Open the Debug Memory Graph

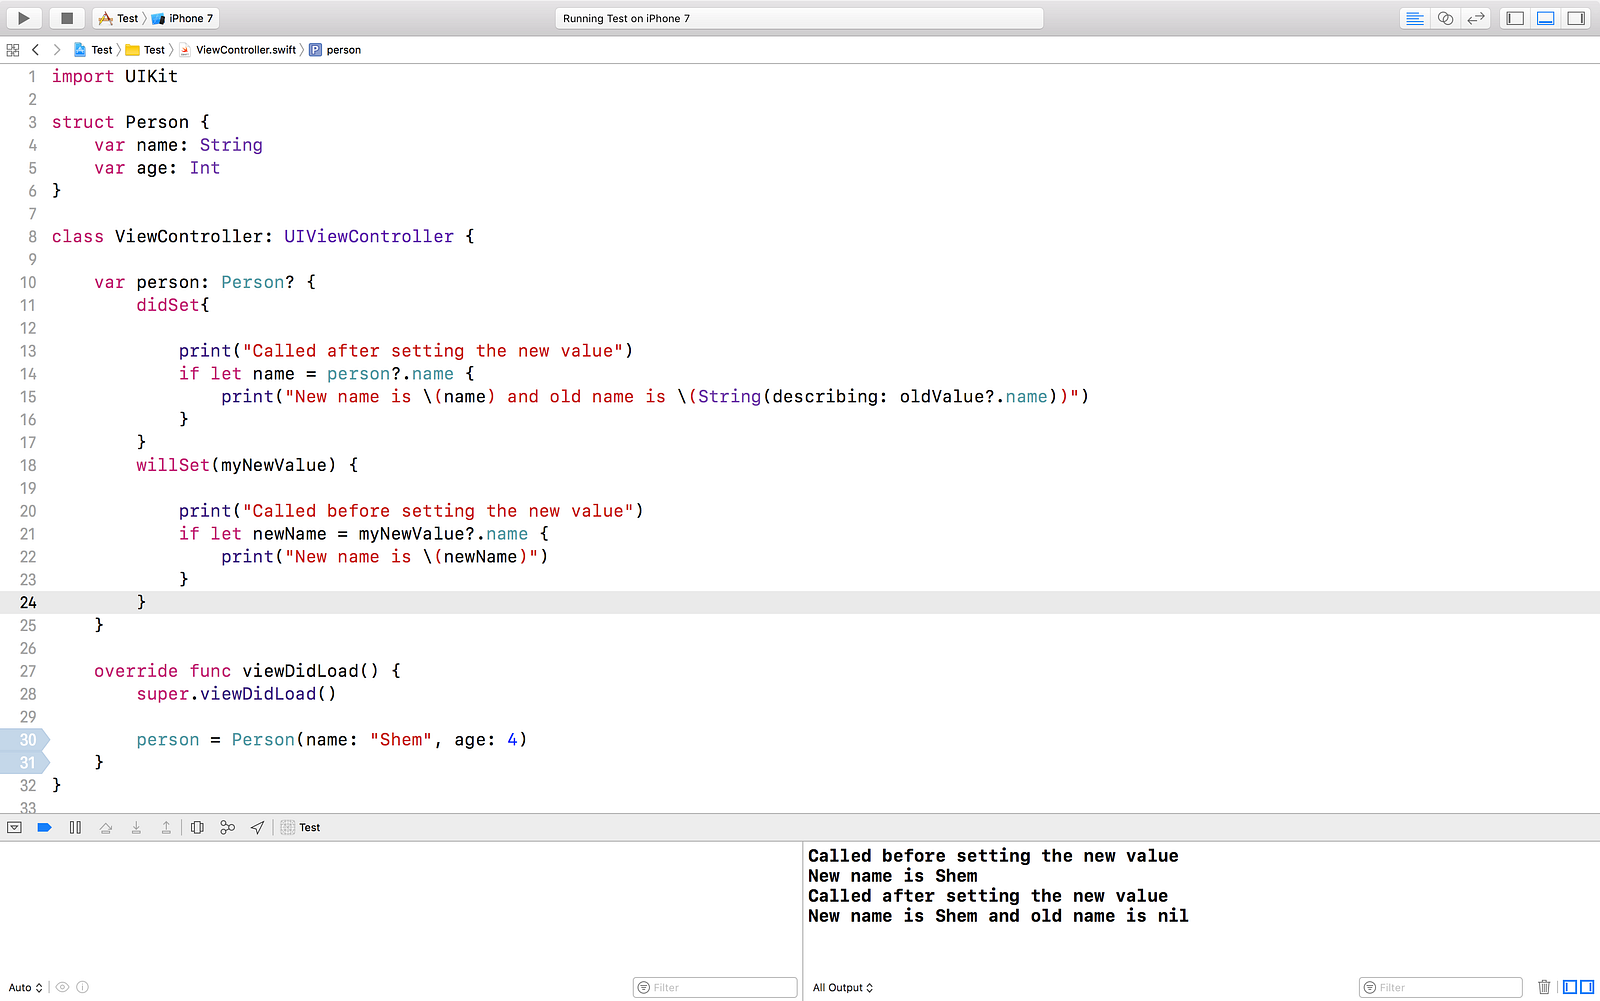tap(228, 828)
